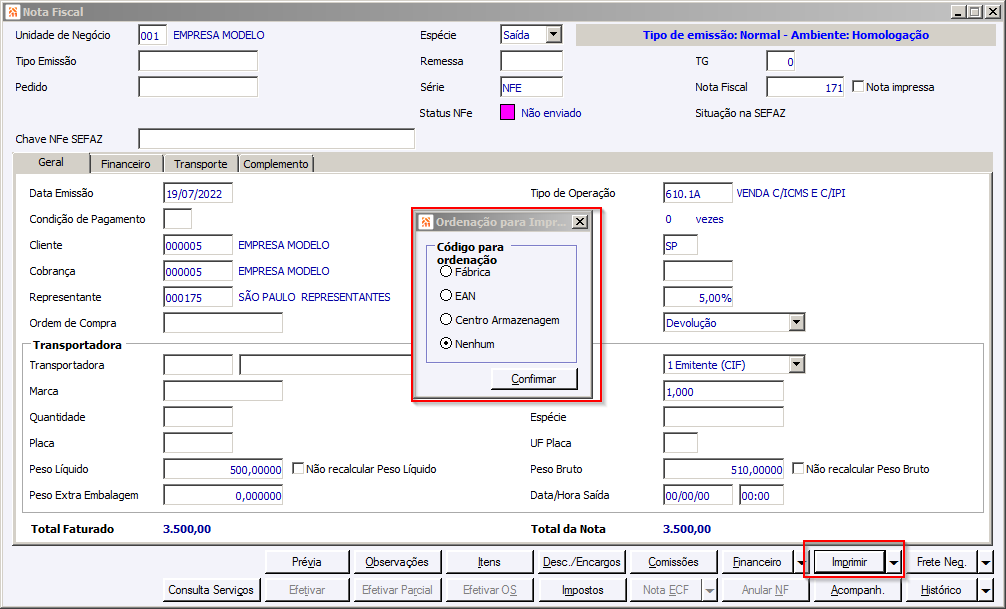Click the Chave NFe SEFAZ field
The height and width of the screenshot is (609, 1006).
coord(277,139)
